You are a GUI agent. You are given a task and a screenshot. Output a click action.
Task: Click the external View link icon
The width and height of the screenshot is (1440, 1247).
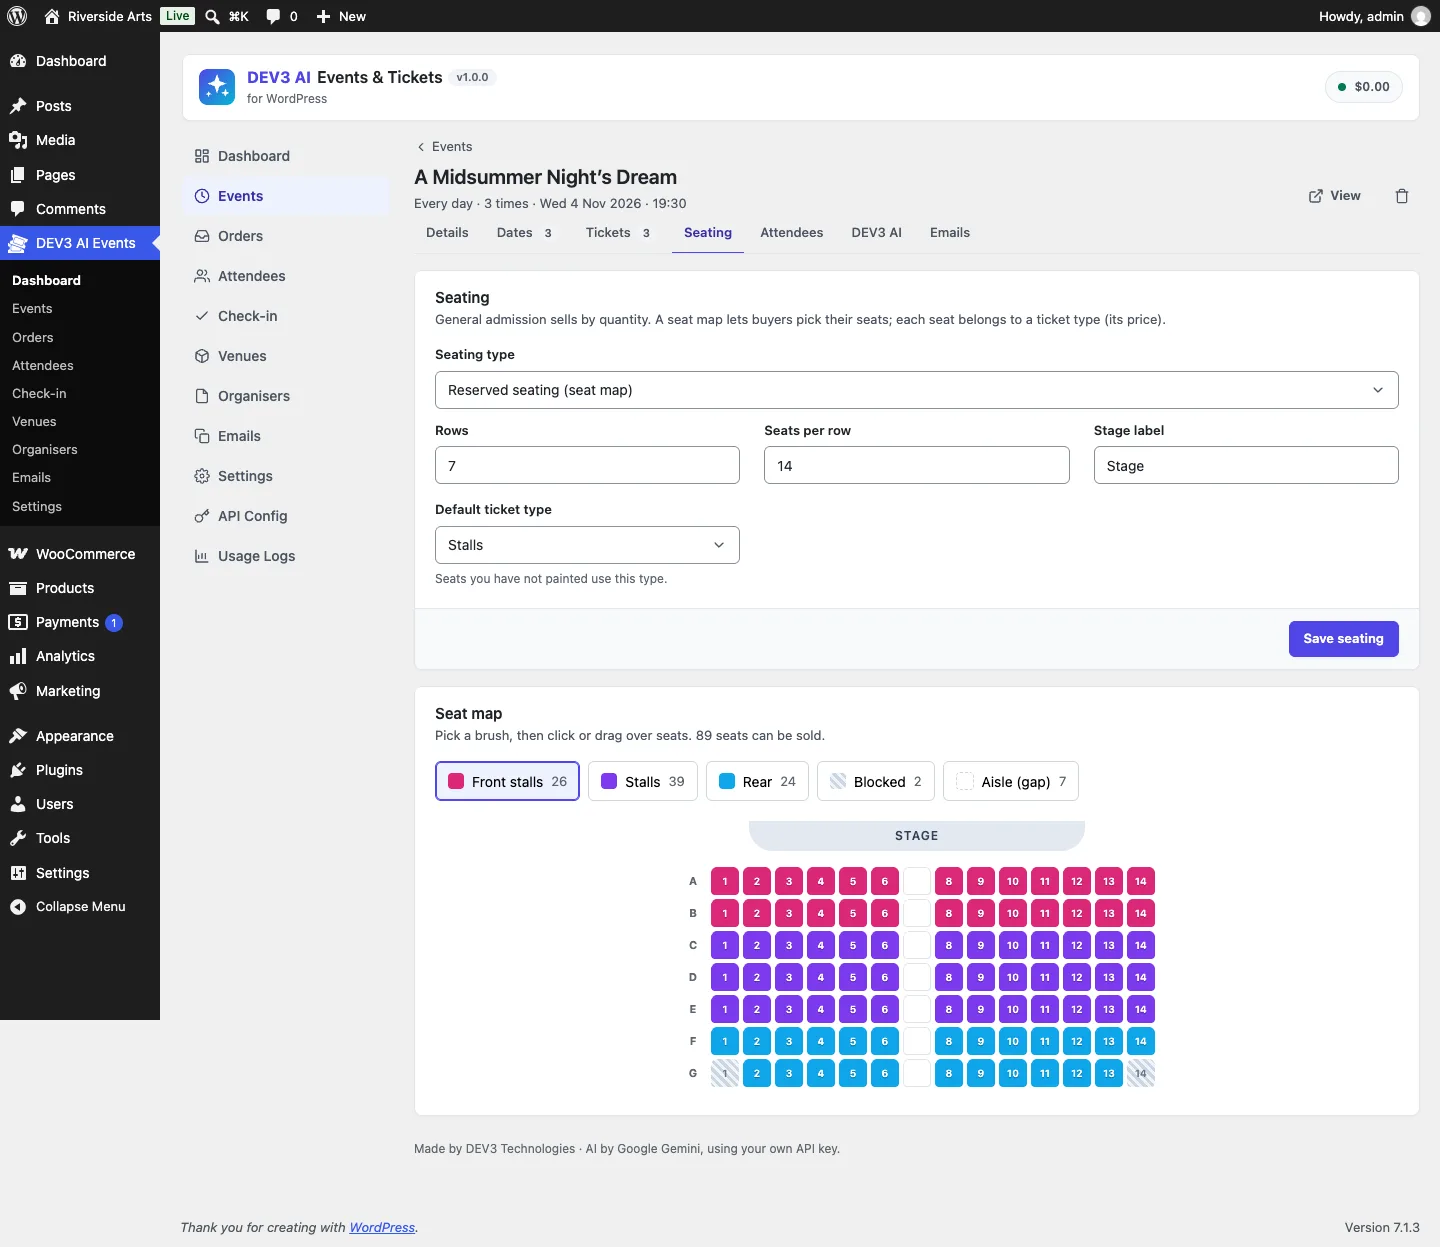click(x=1316, y=196)
